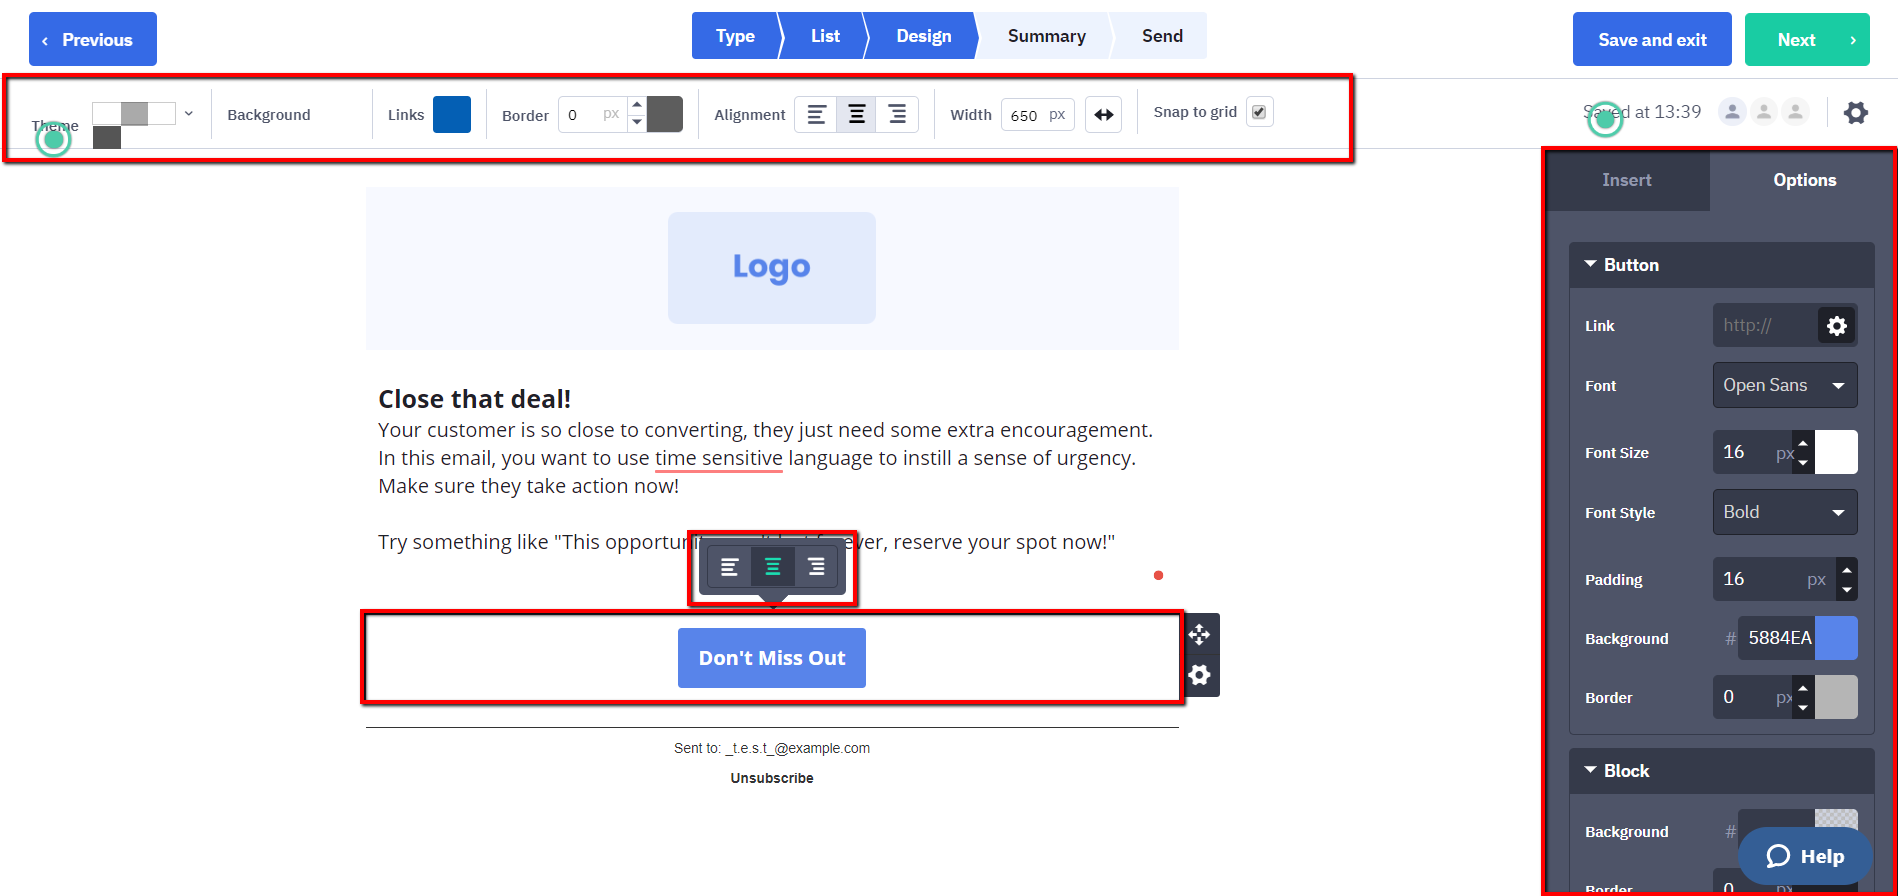
Task: Click the Link http:// field
Action: [1765, 326]
